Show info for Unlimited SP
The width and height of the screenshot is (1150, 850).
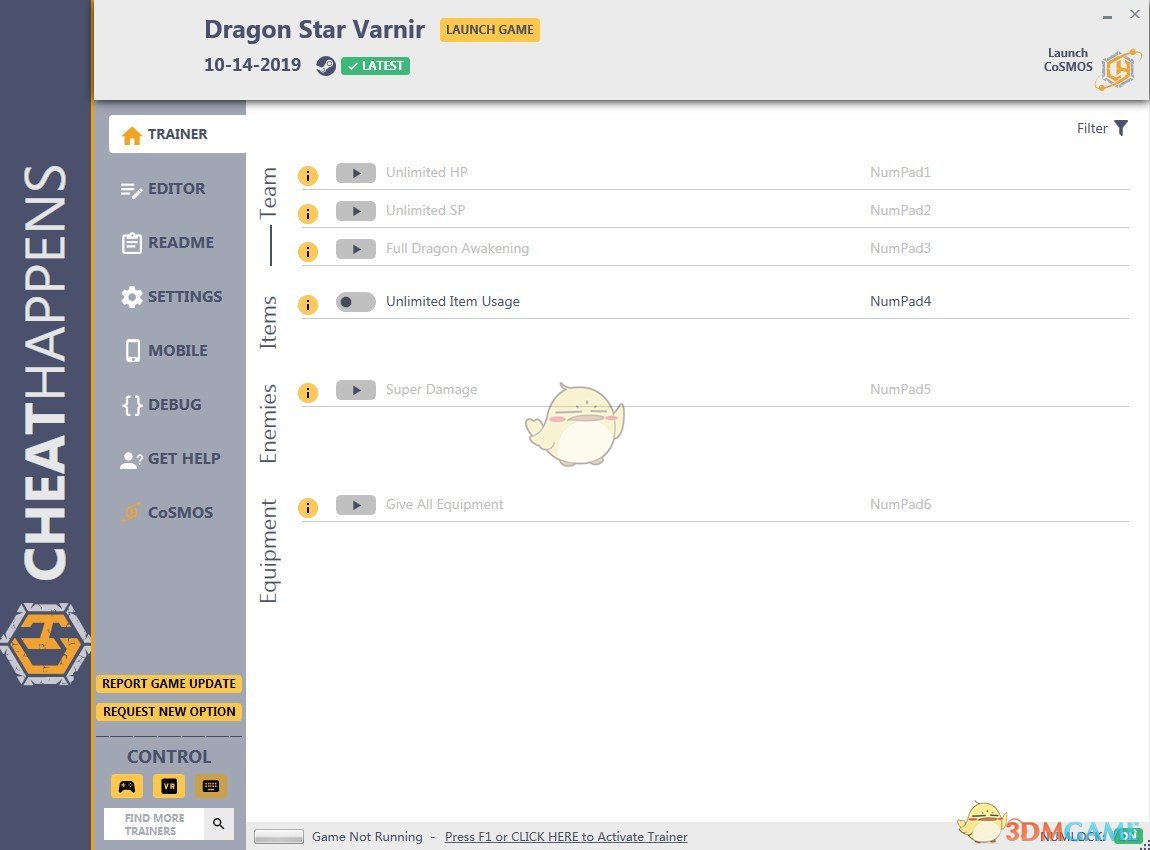(x=308, y=213)
